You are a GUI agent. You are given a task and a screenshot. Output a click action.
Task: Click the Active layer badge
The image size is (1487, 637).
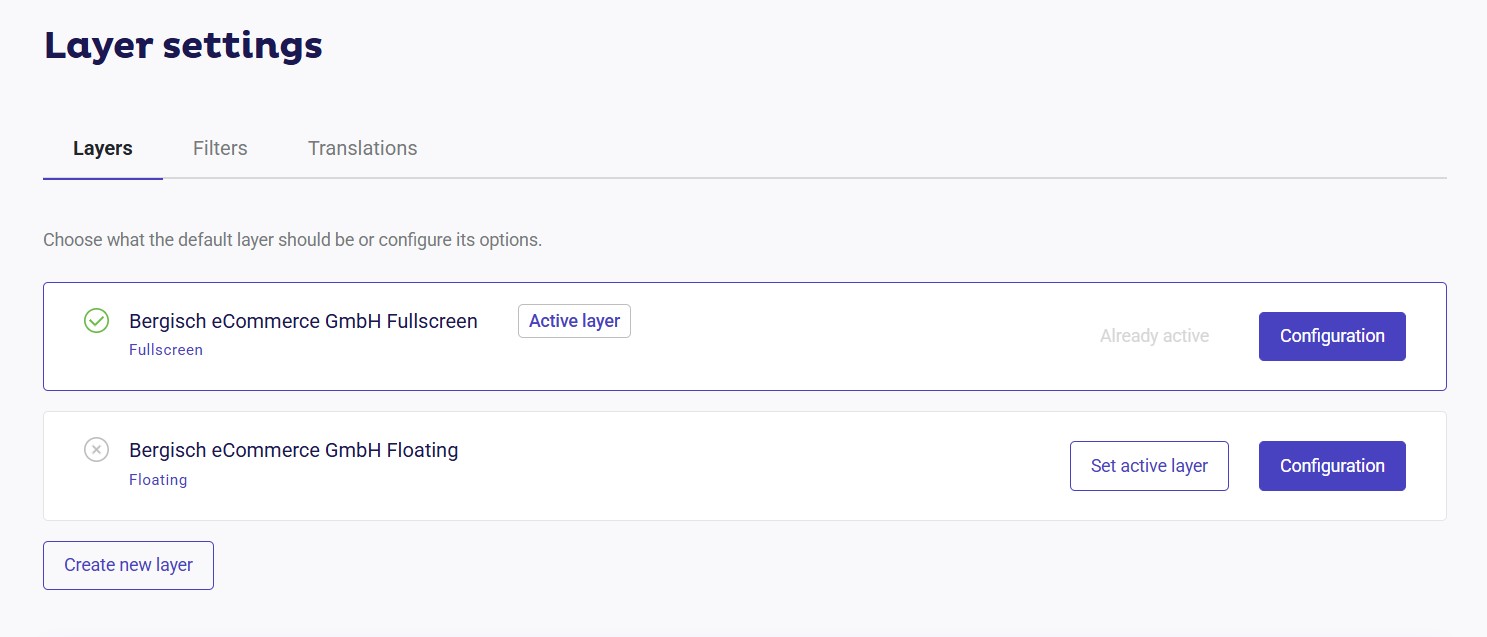point(574,321)
